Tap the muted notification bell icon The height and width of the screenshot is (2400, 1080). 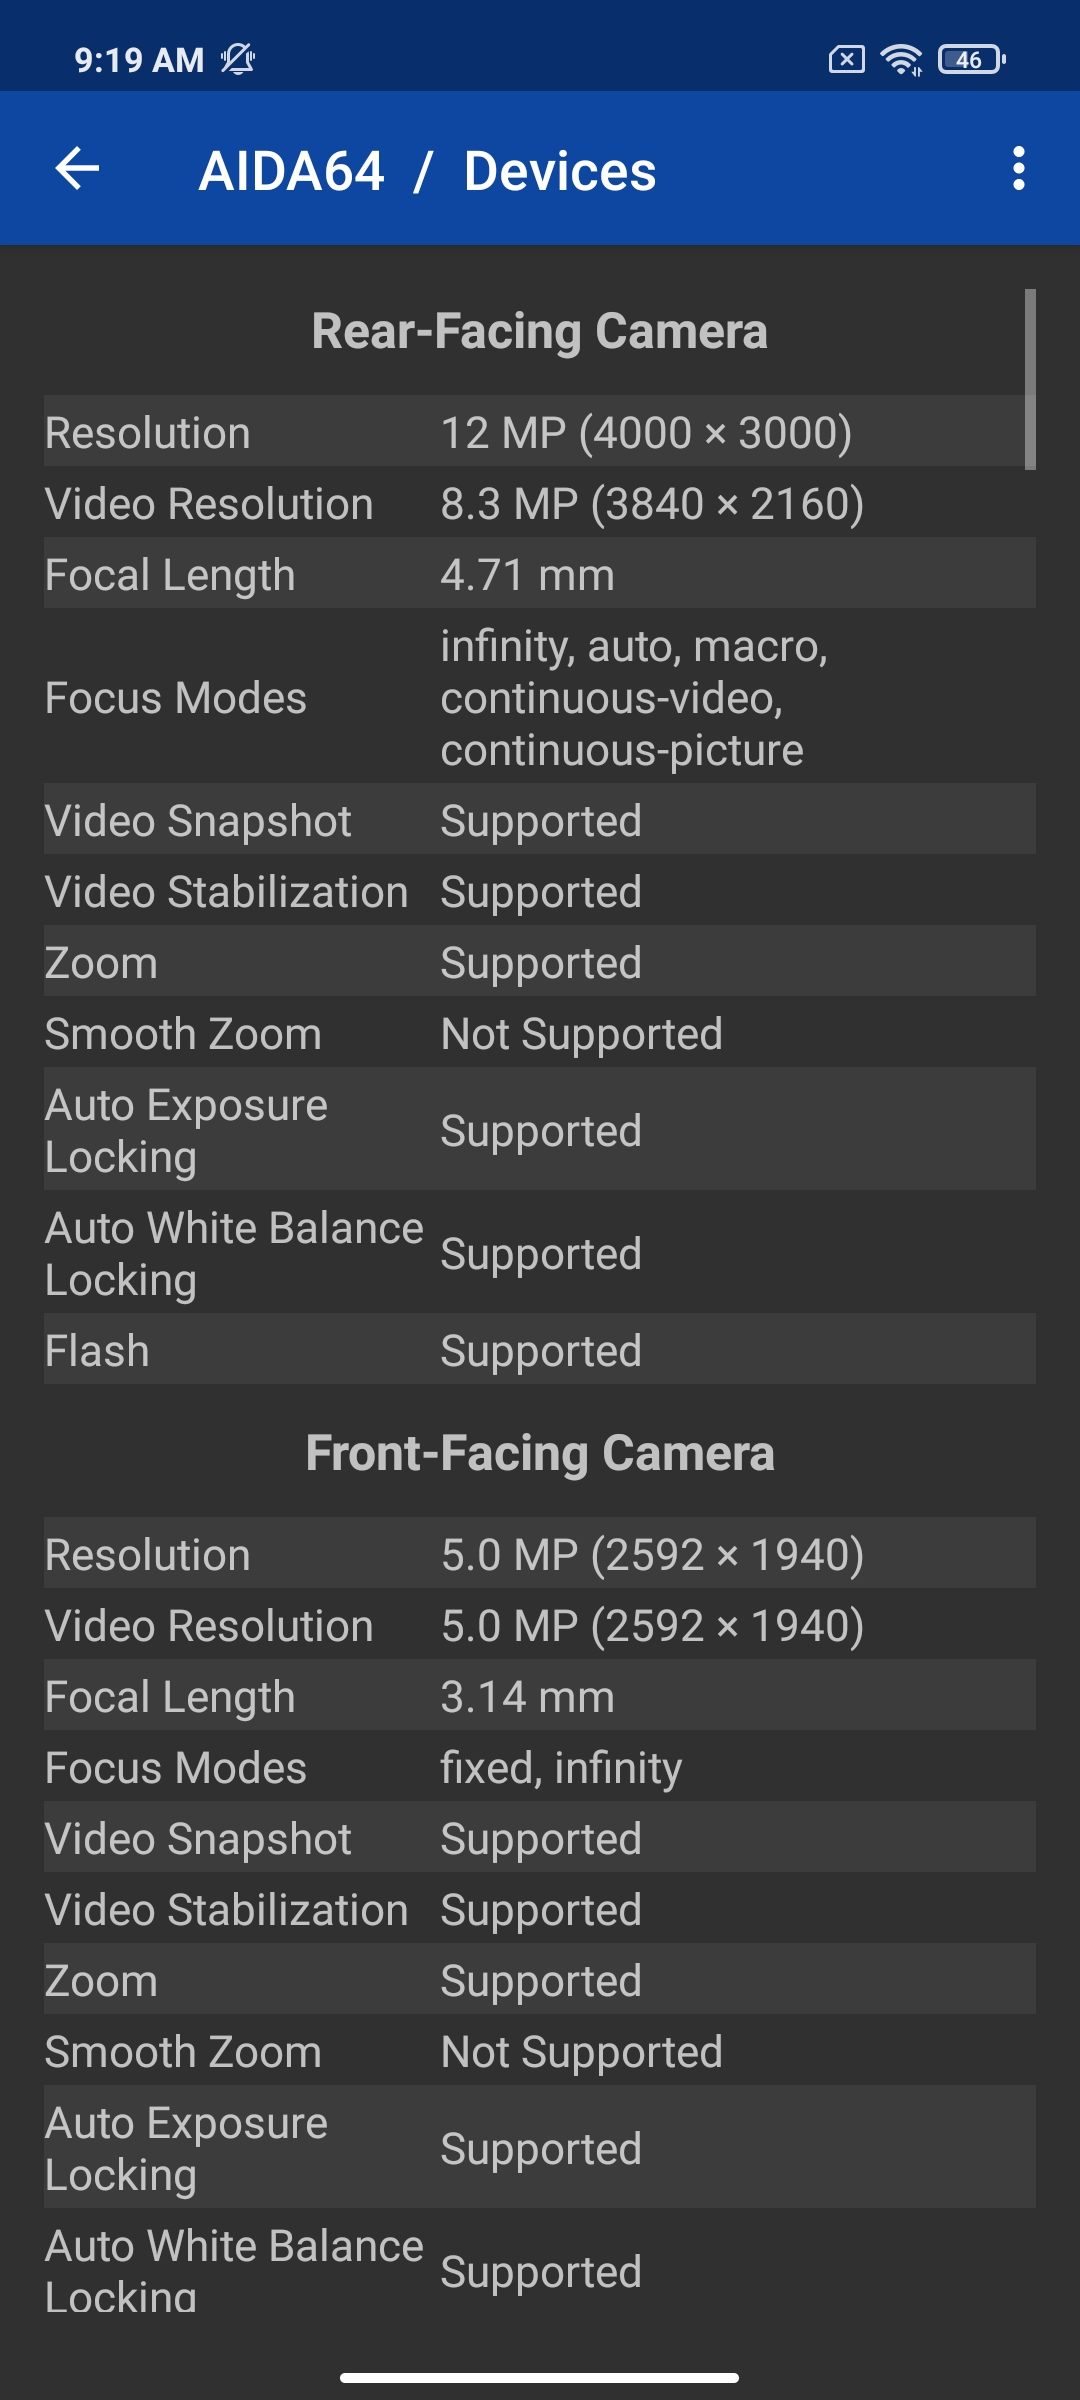tap(238, 60)
